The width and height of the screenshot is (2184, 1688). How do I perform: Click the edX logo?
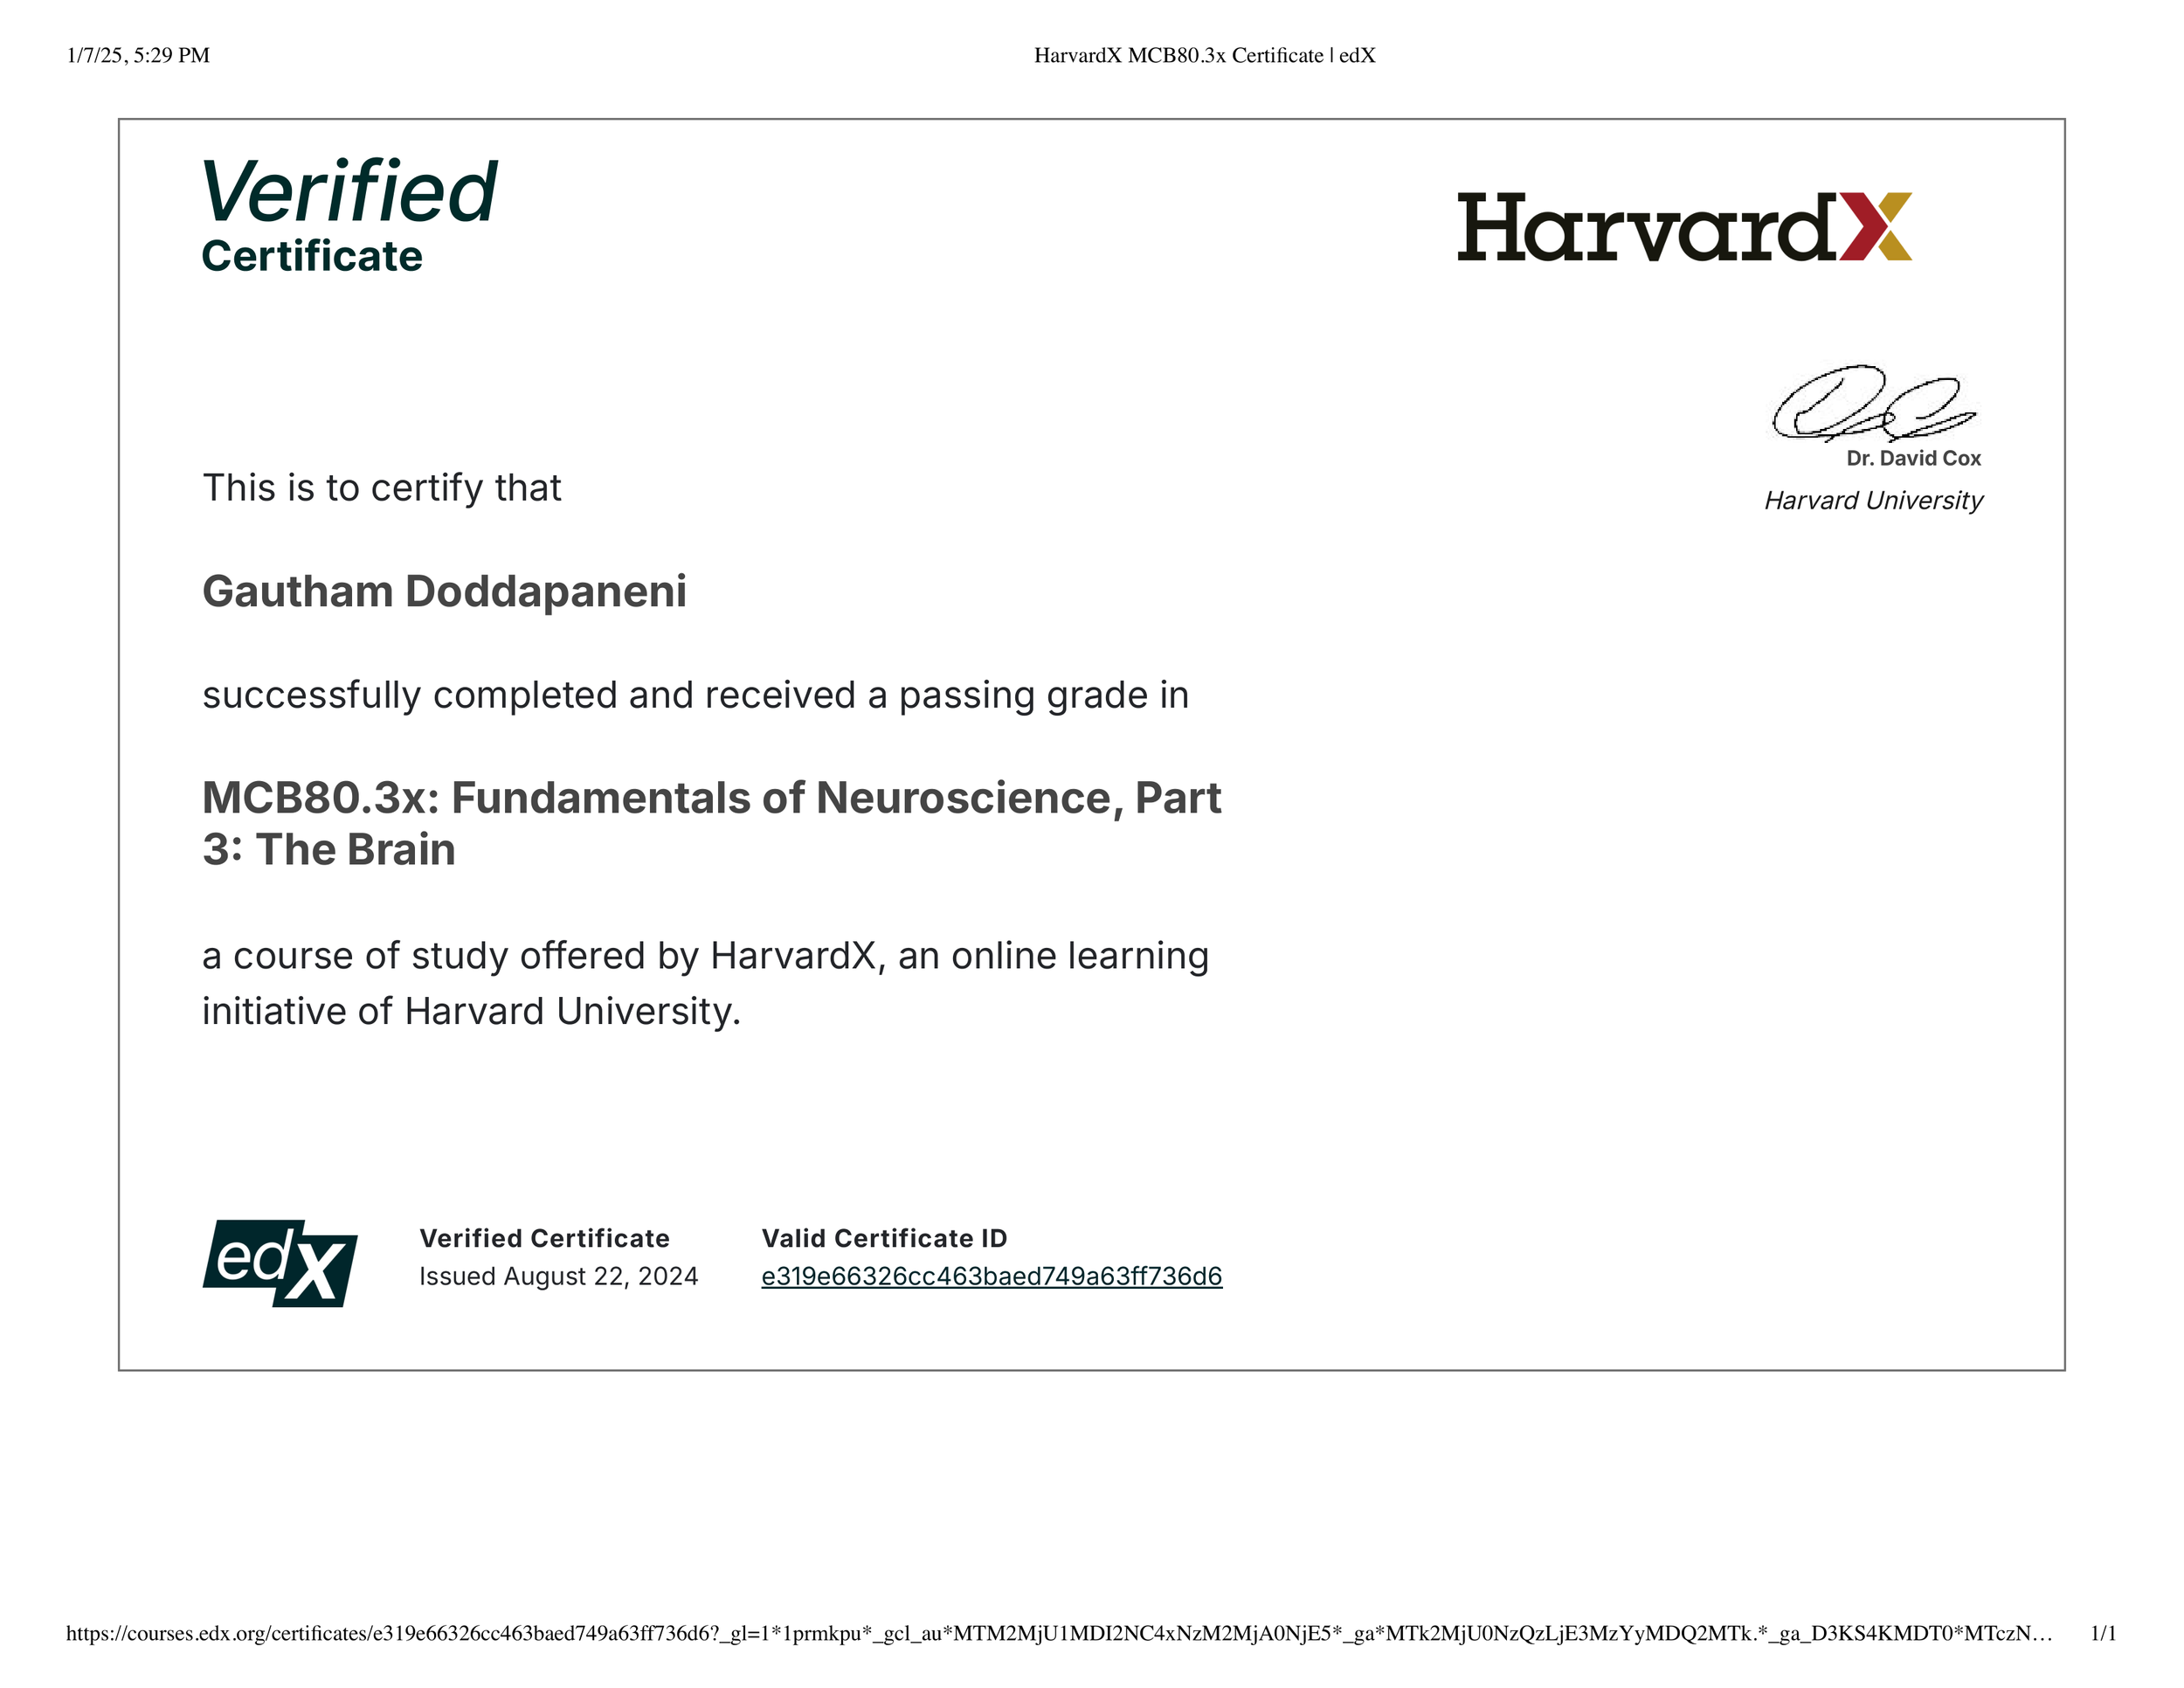(280, 1263)
